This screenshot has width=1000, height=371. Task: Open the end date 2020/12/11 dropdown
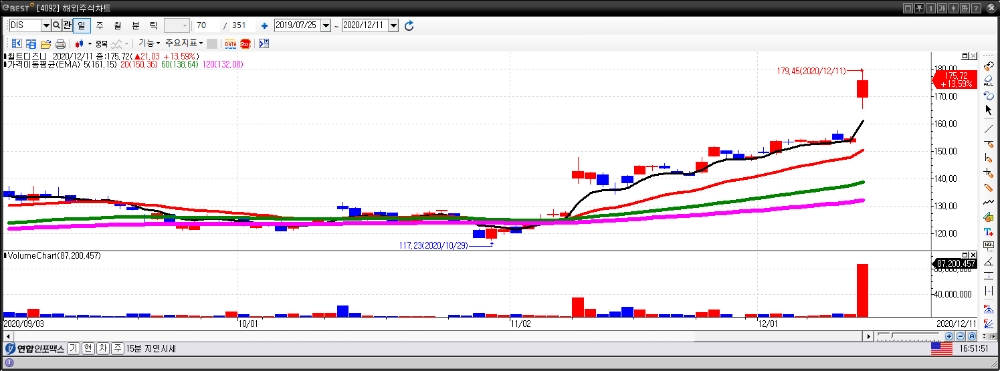393,25
